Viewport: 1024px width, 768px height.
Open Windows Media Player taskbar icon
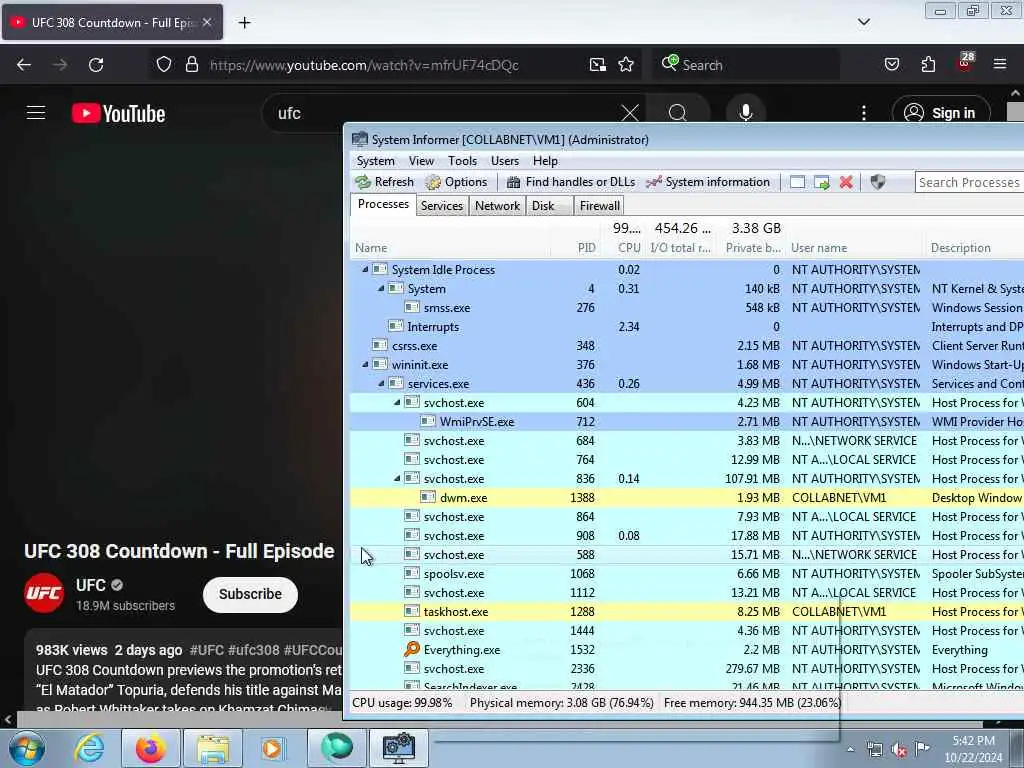(x=272, y=748)
